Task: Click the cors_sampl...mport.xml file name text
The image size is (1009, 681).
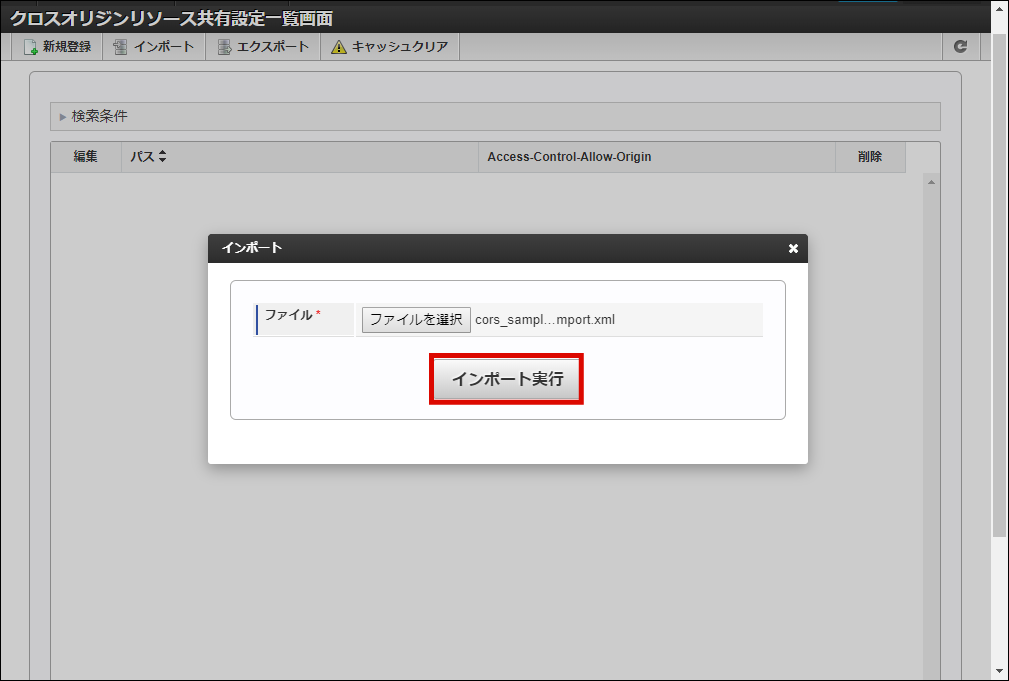Action: (546, 319)
